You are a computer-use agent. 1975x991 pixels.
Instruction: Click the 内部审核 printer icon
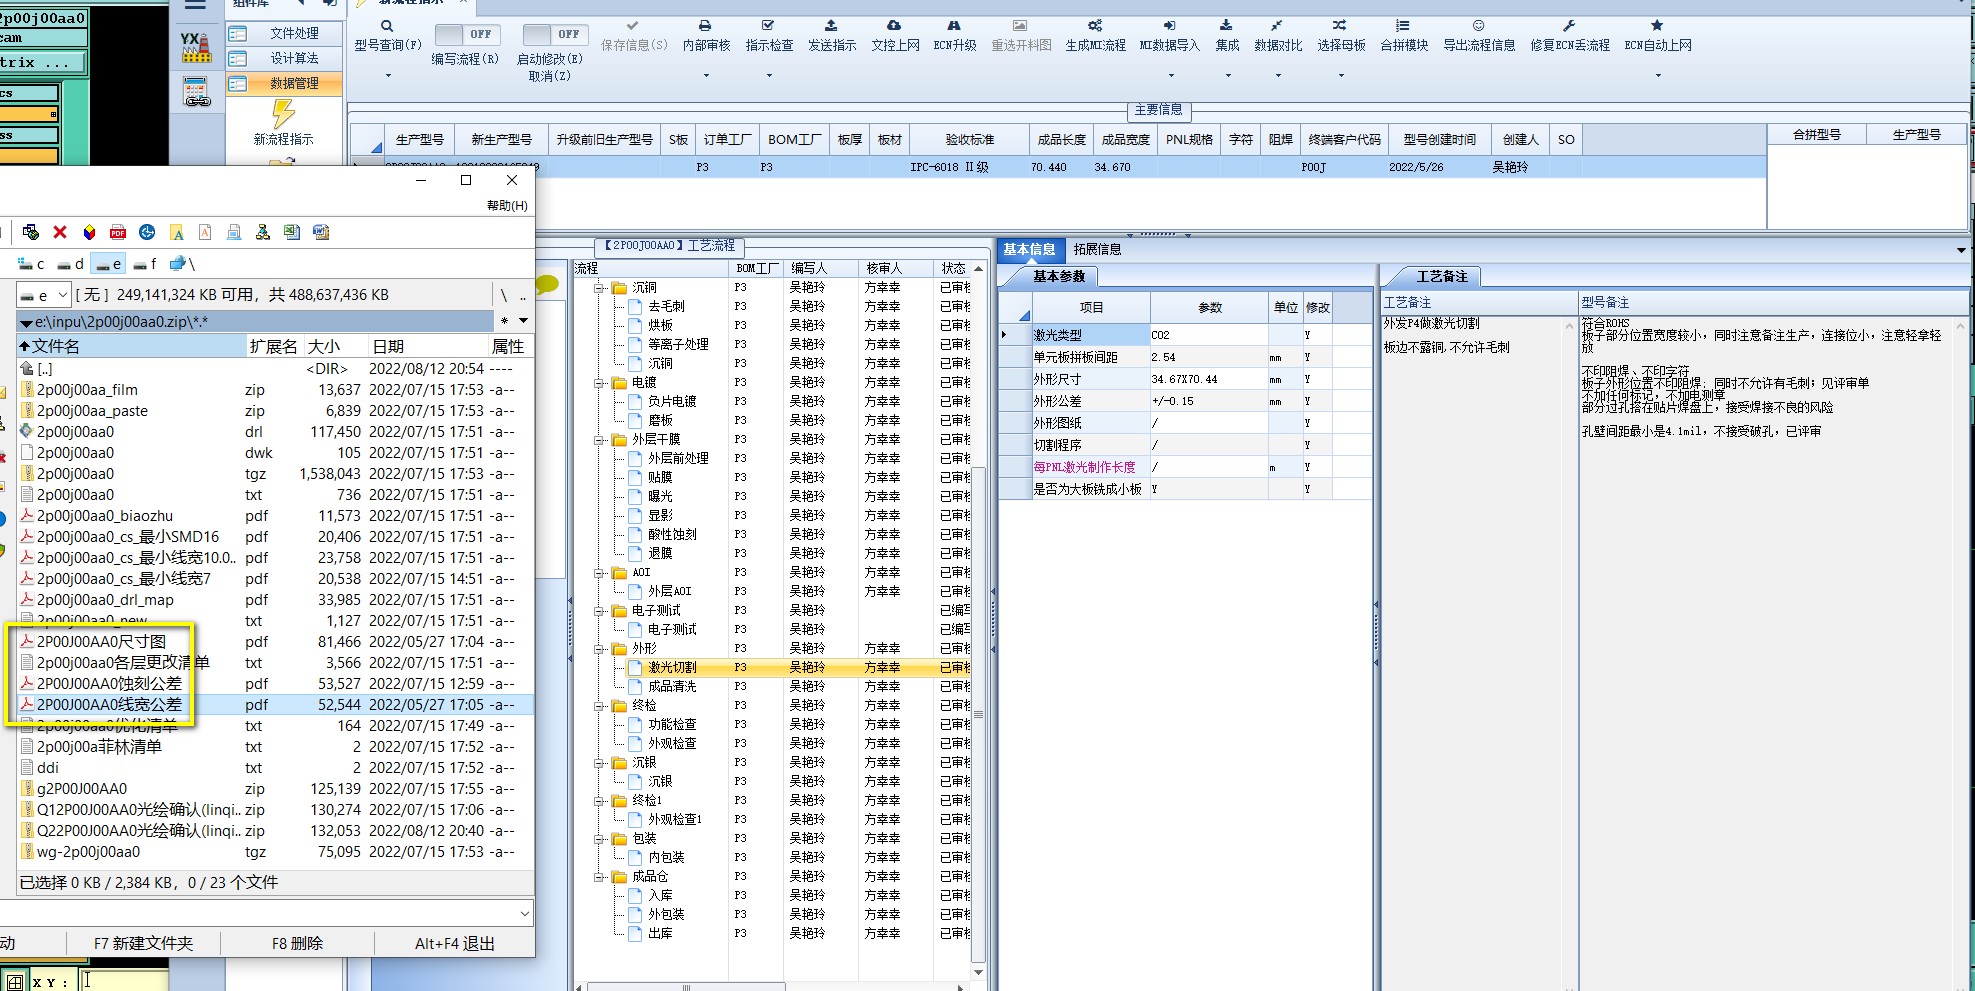point(705,26)
